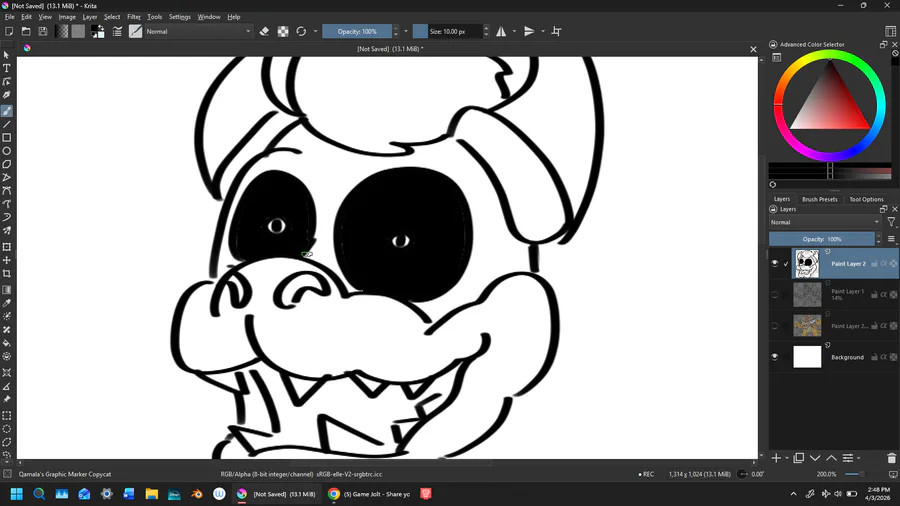Image resolution: width=900 pixels, height=506 pixels.
Task: Open the Filter menu
Action: (134, 17)
